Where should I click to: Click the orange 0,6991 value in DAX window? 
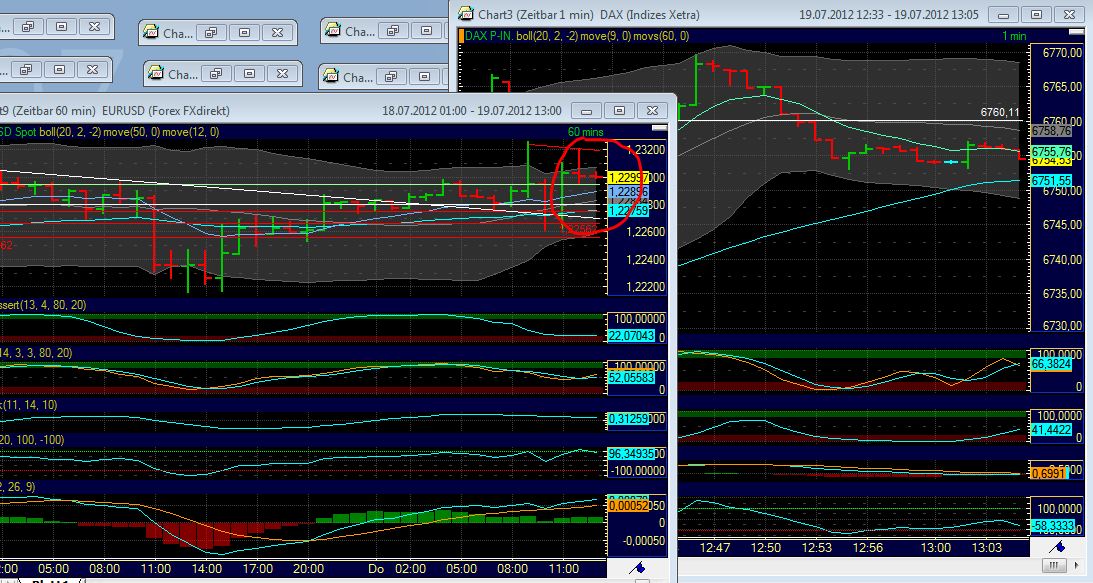(x=1049, y=473)
